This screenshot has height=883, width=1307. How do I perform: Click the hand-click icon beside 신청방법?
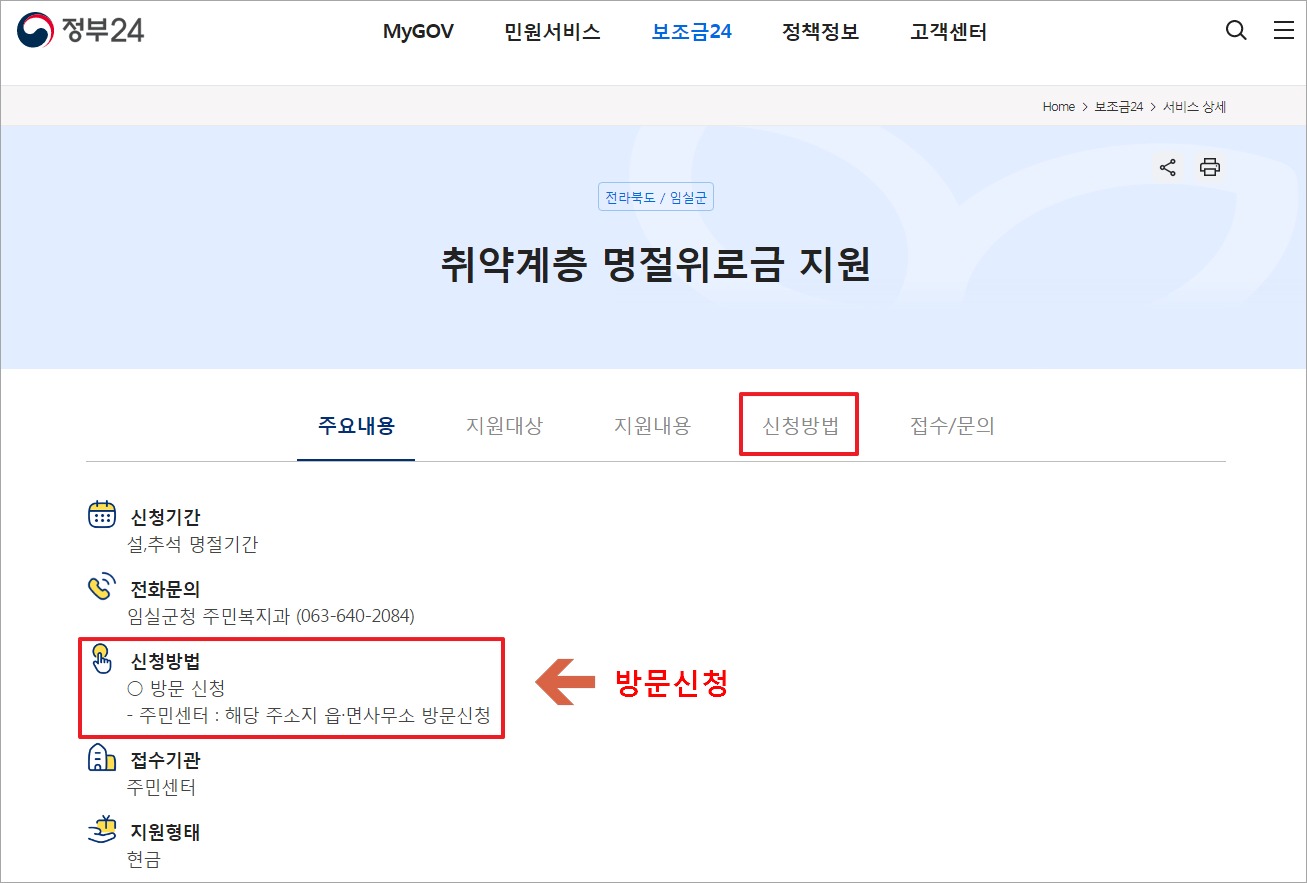point(102,658)
